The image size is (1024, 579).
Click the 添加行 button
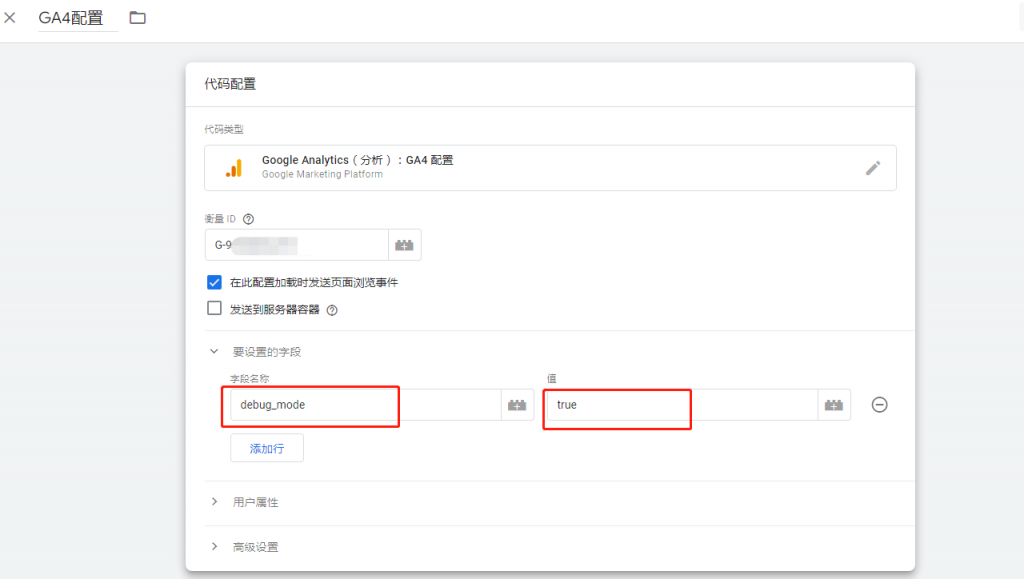pyautogui.click(x=266, y=448)
